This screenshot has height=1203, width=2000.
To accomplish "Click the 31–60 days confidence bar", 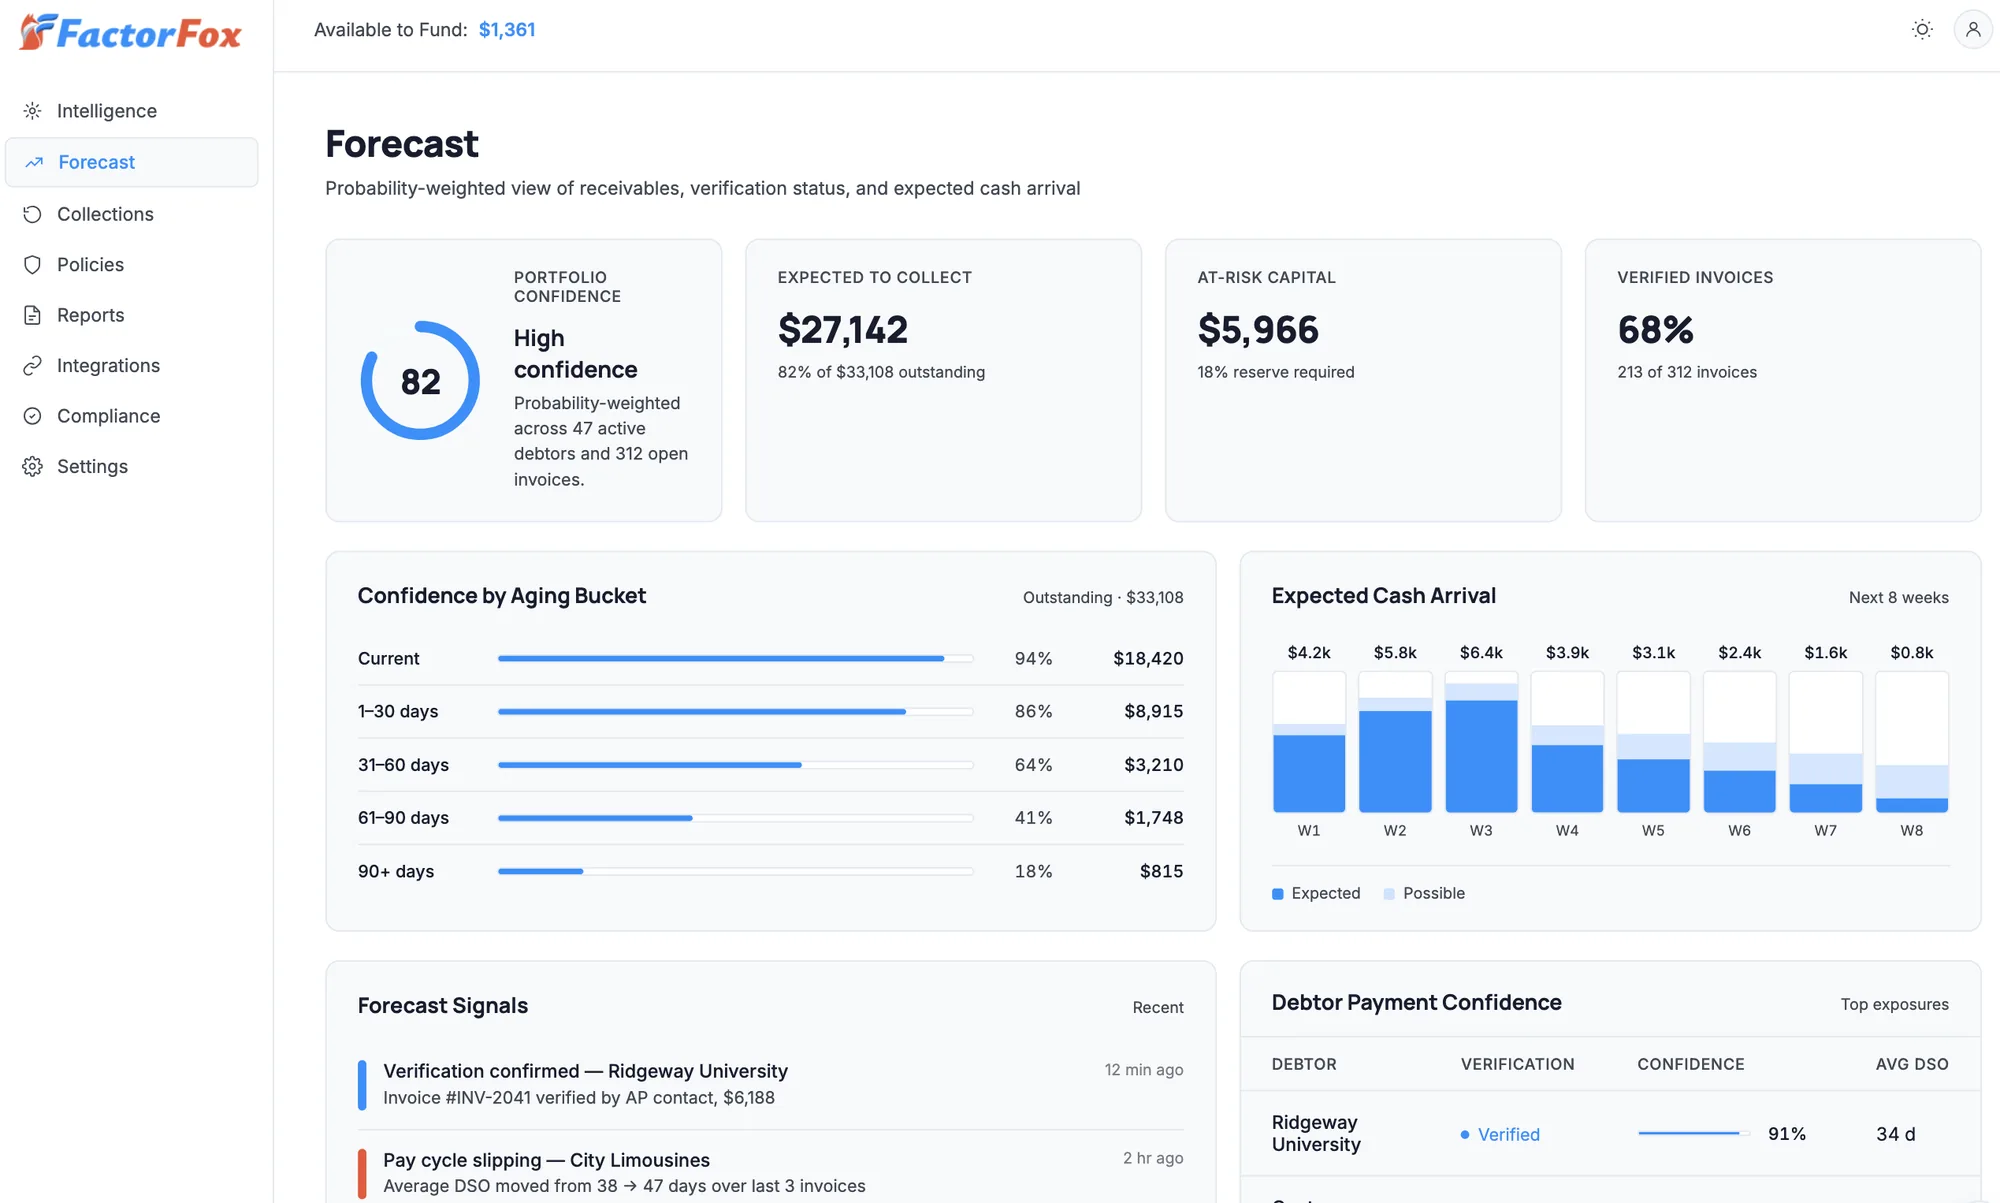I will [x=736, y=765].
